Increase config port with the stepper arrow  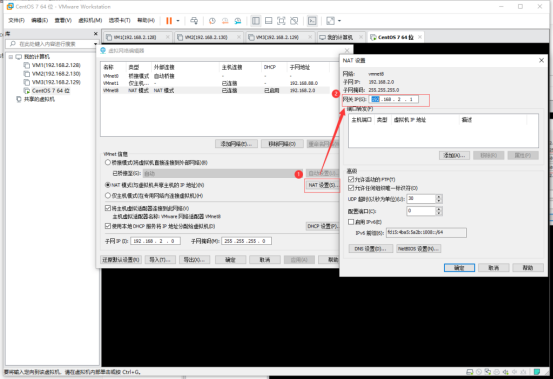coord(439,209)
